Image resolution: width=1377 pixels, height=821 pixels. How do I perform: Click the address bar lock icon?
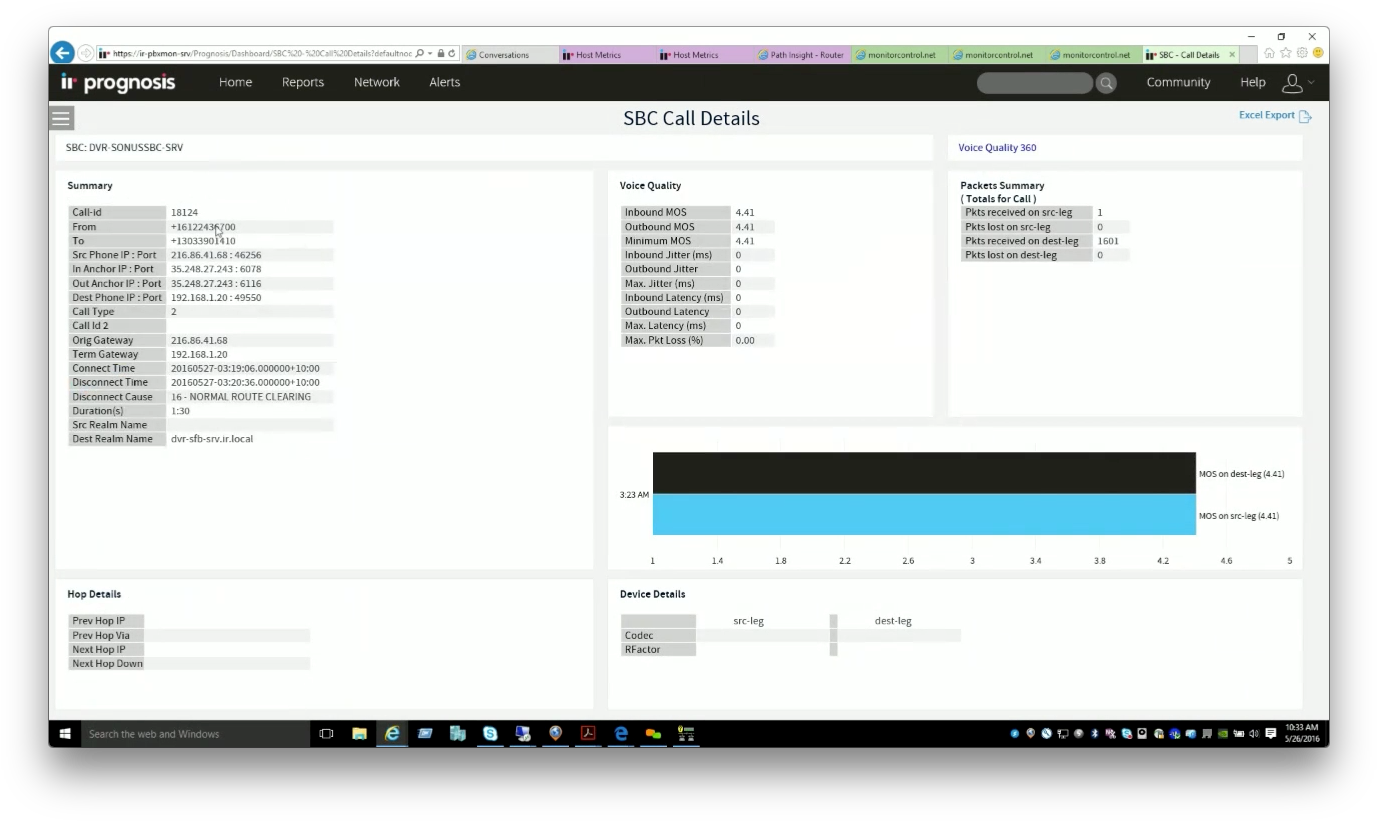pyautogui.click(x=441, y=54)
